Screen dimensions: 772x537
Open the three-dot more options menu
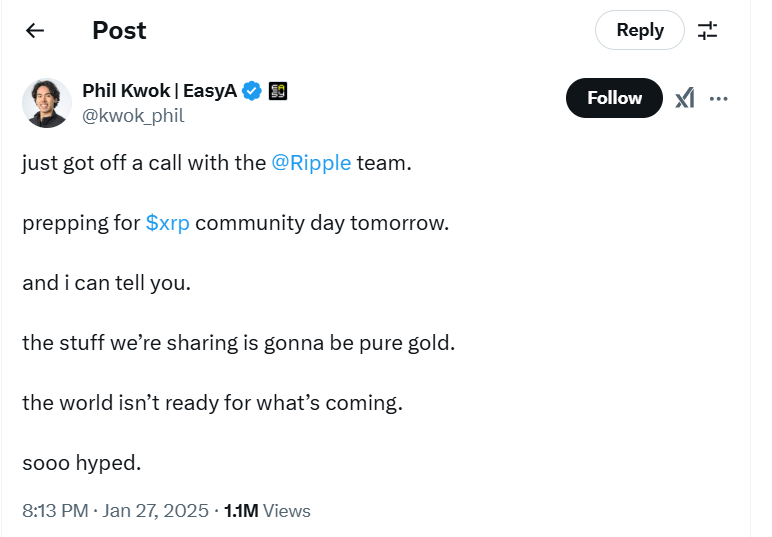(718, 98)
